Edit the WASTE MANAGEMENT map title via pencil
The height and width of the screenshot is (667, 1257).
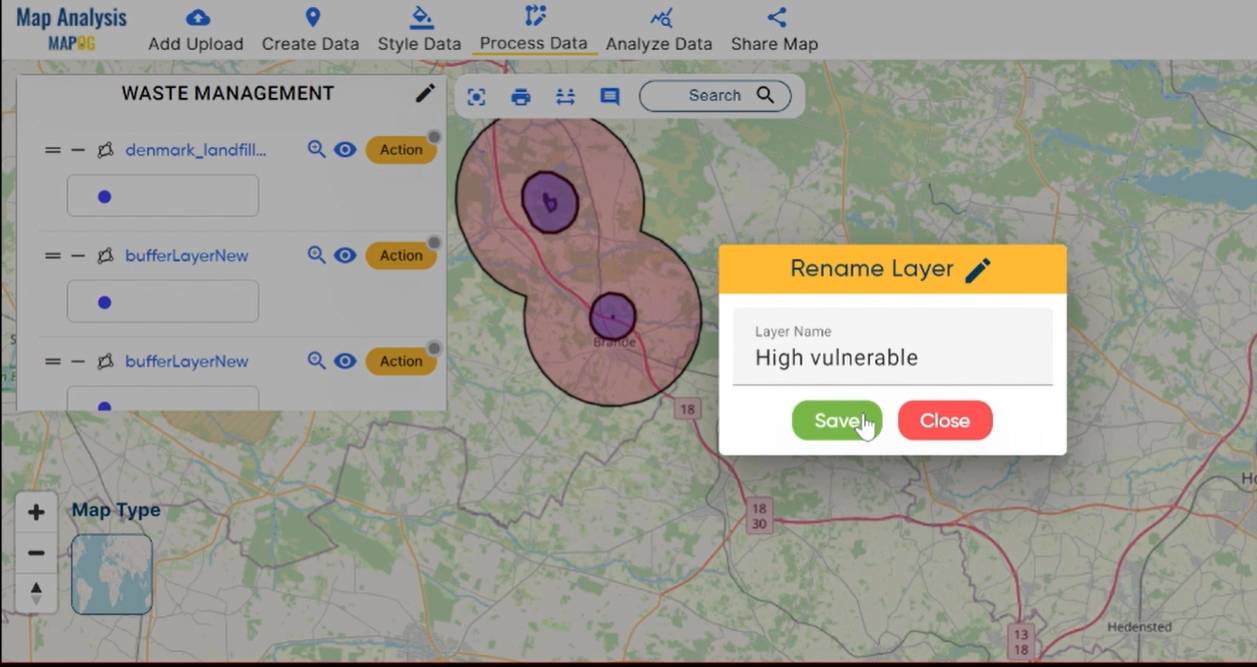(425, 93)
